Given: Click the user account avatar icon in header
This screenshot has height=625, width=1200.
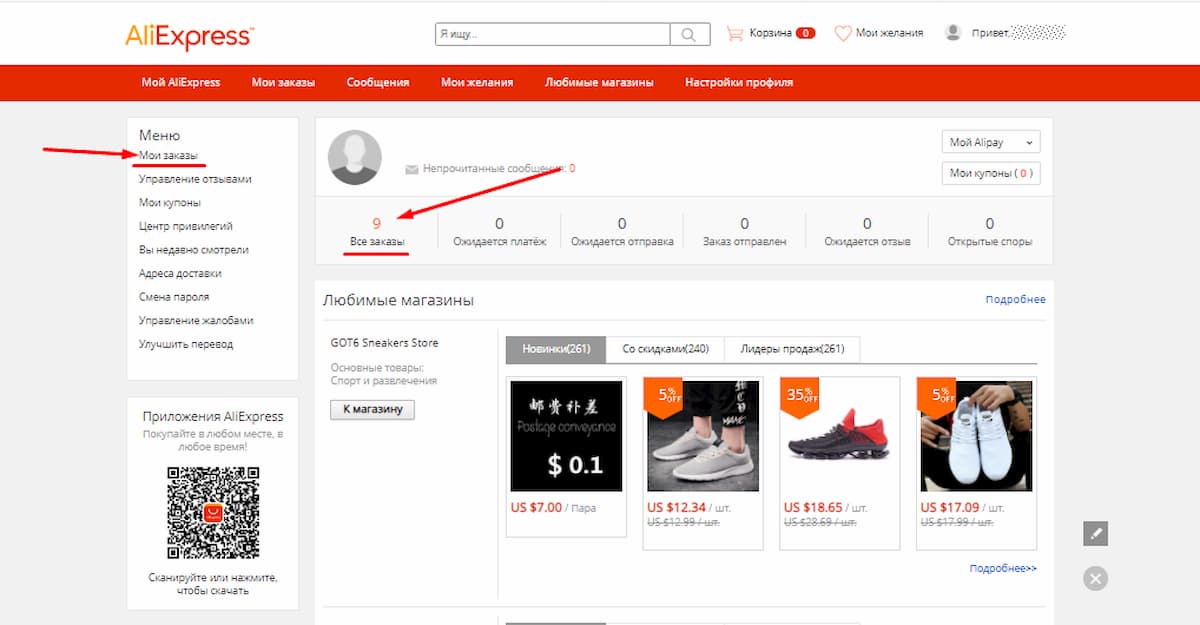Looking at the screenshot, I should (953, 33).
